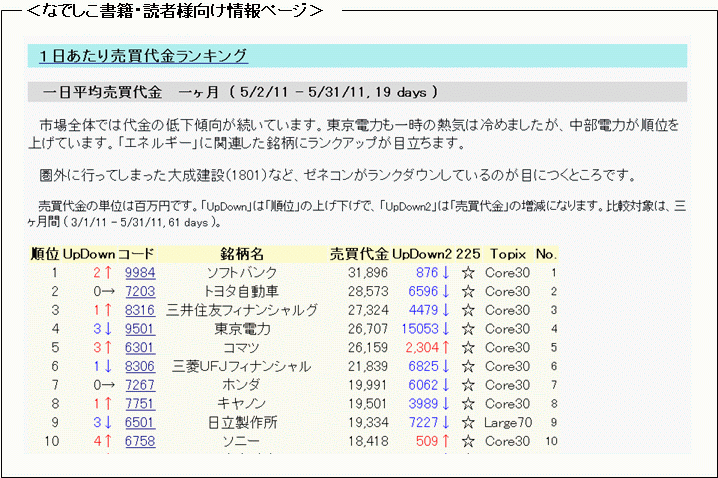Click the なでしこ書籍・読者様向け情報ページ frame title
718x478 pixels.
pos(175,10)
